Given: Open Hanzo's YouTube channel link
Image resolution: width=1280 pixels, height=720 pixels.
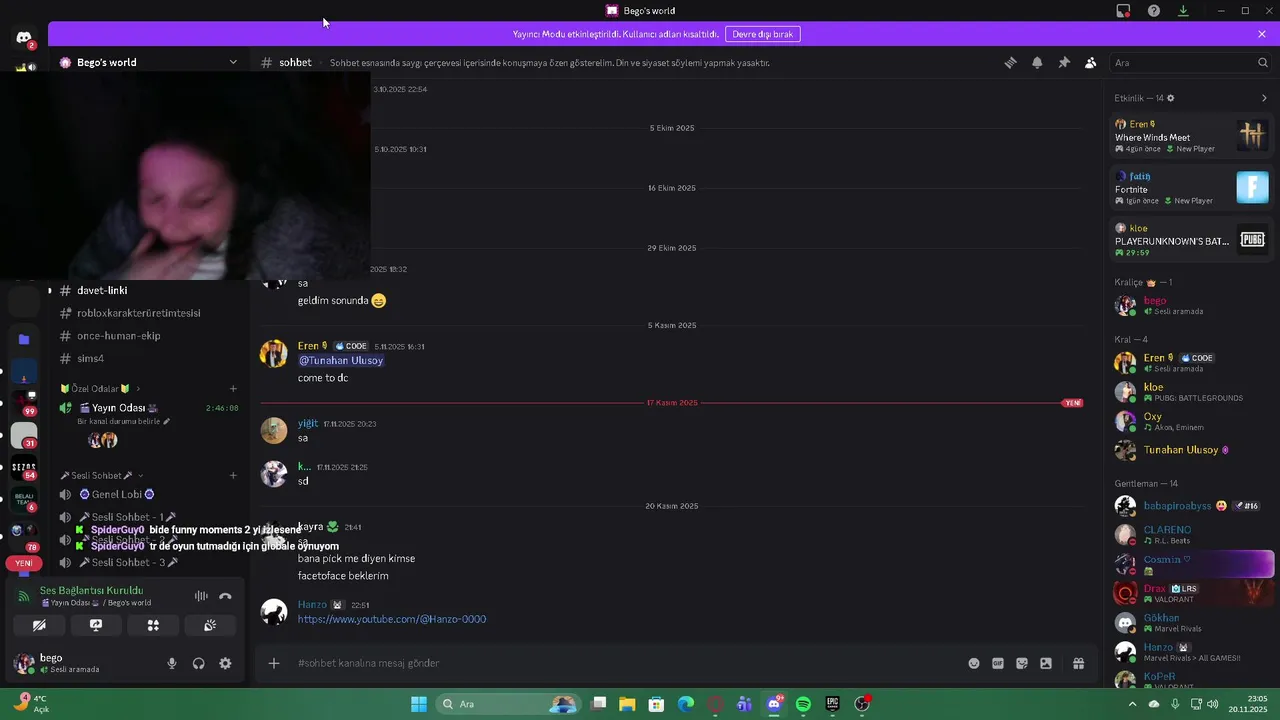Looking at the screenshot, I should tap(392, 619).
